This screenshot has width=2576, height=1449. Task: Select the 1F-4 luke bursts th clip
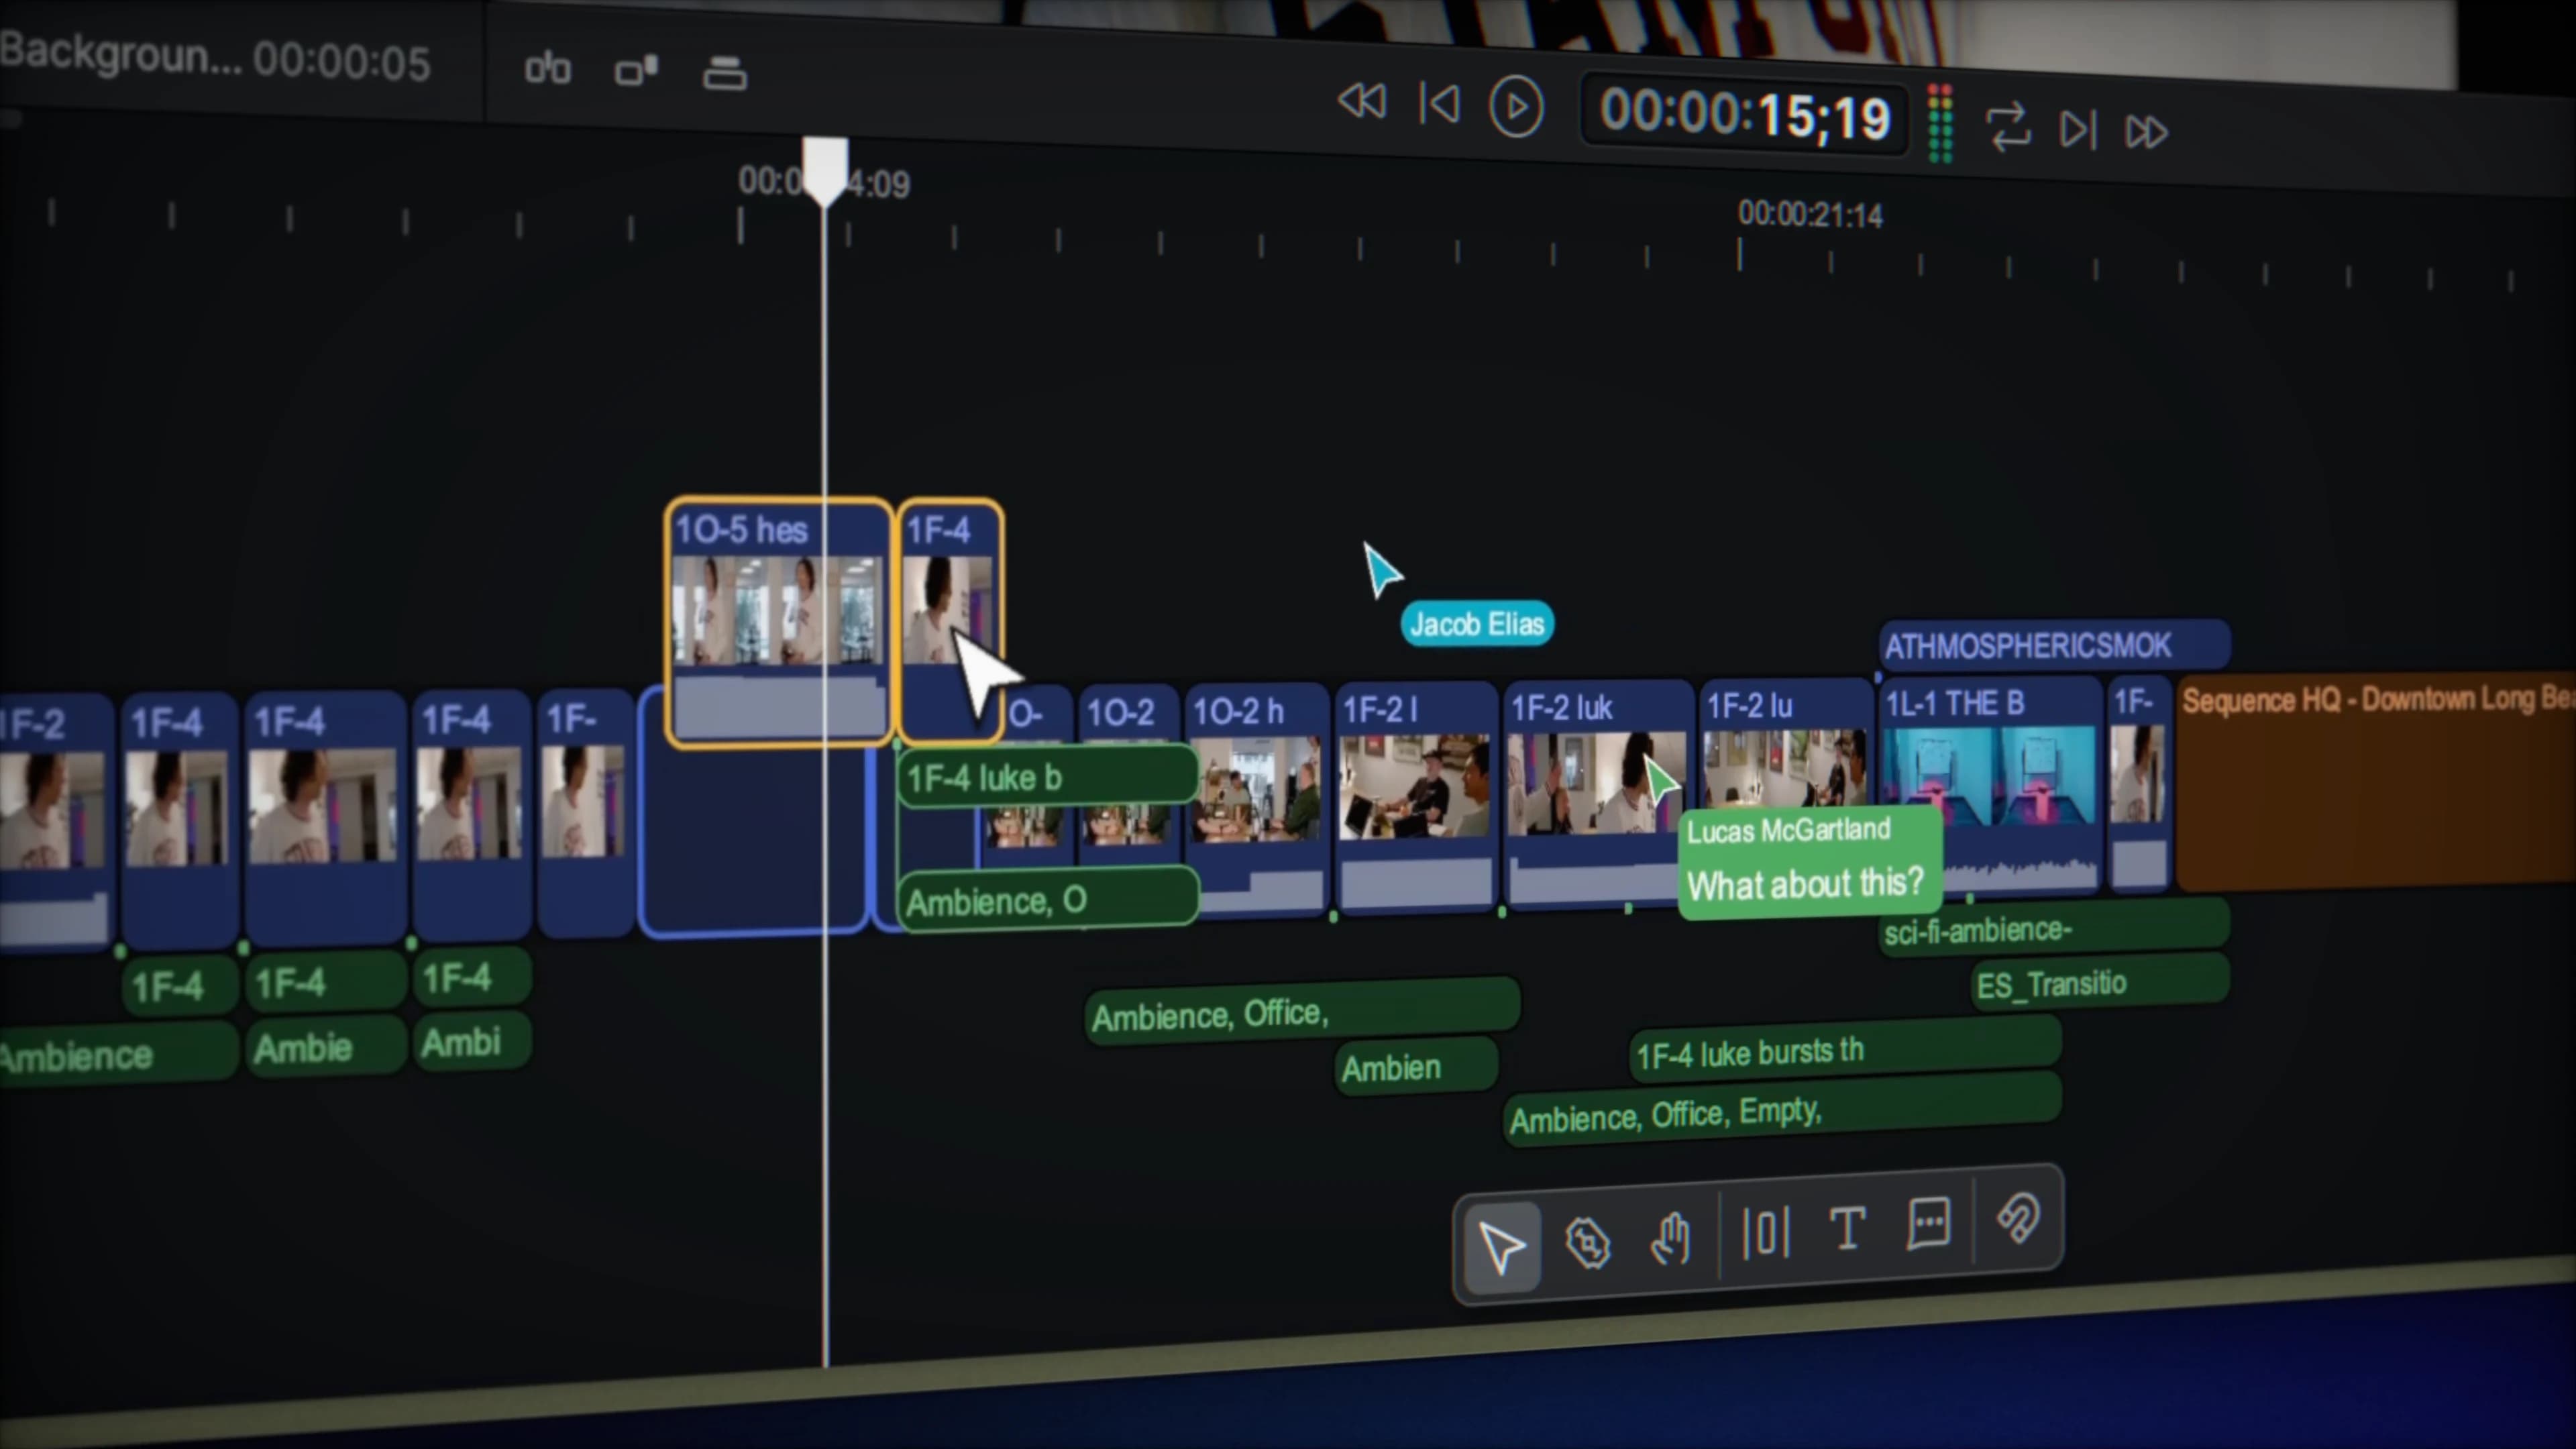click(1845, 1050)
